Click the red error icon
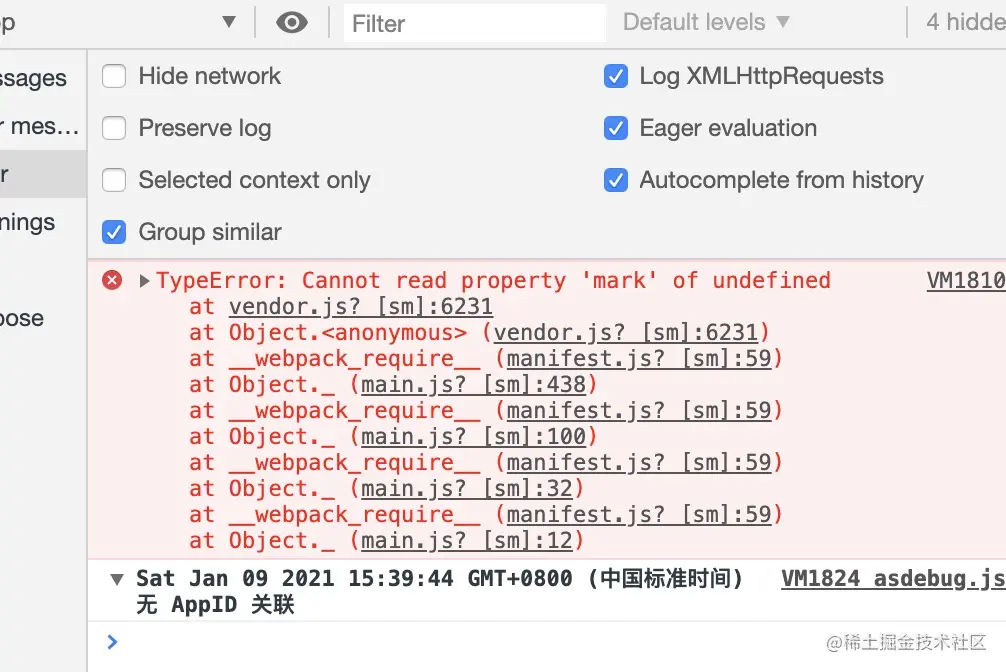This screenshot has width=1006, height=672. (x=113, y=280)
